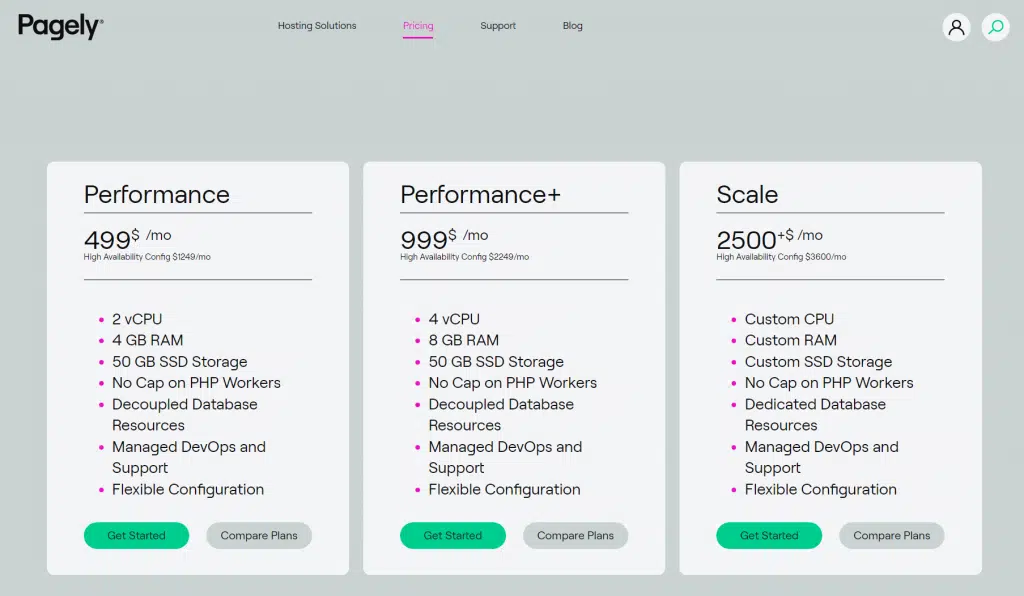Open the user account icon

[x=956, y=27]
